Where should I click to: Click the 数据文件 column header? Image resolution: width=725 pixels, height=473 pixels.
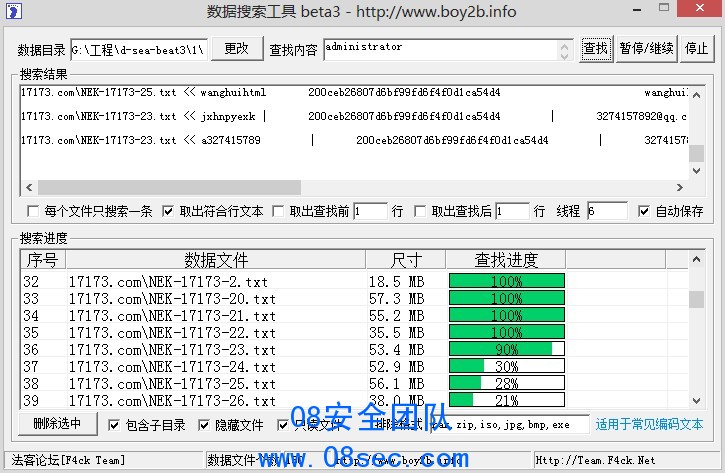pos(215,259)
